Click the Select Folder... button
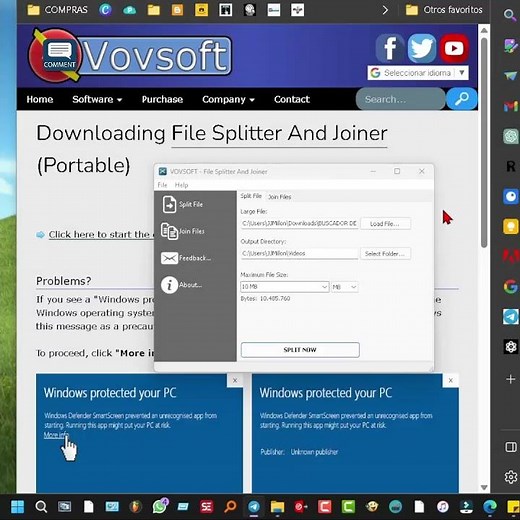Screen dimensions: 520x520 point(385,254)
